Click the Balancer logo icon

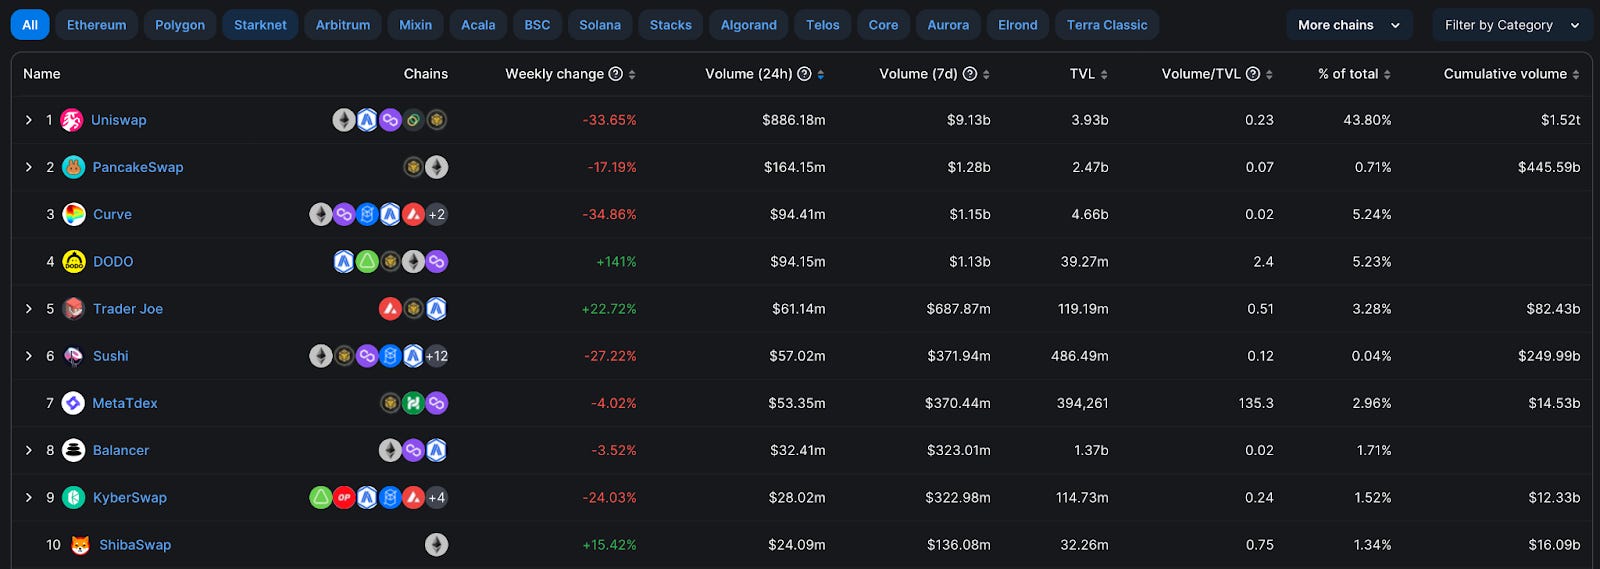pos(73,450)
